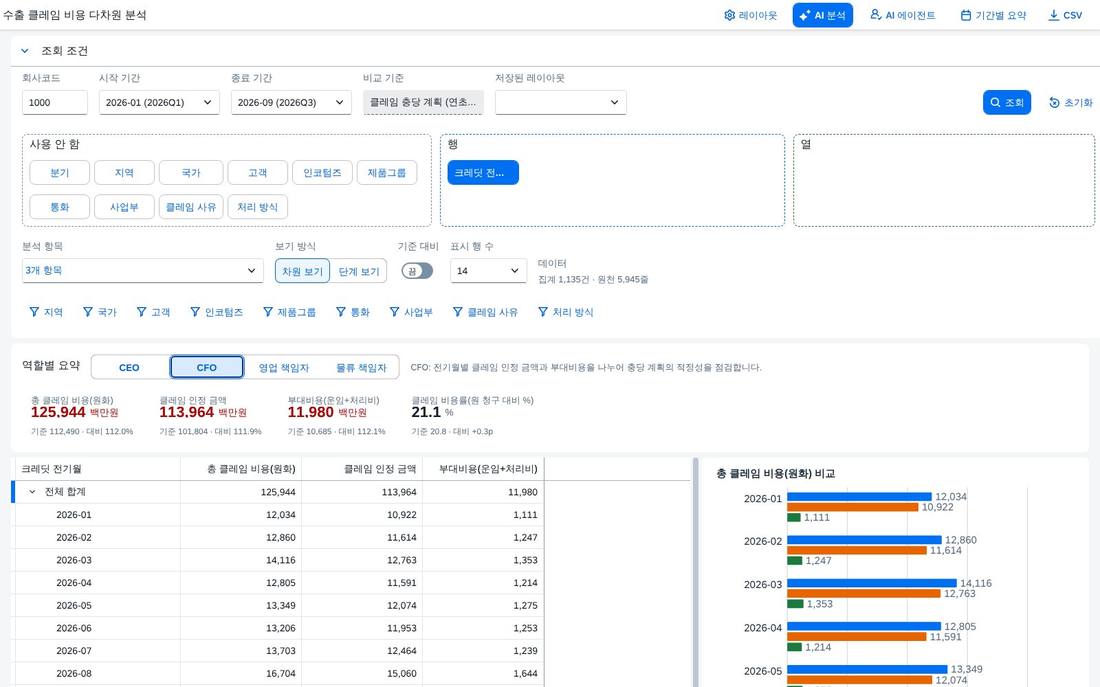
Task: Select the 2026-07 table row
Action: click(279, 651)
